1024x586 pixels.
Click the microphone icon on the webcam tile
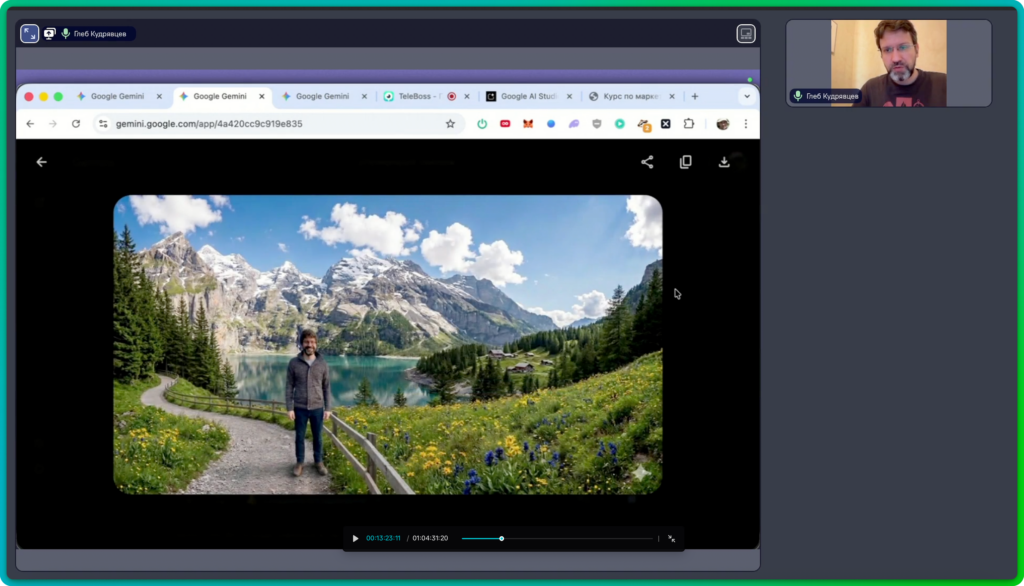pyautogui.click(x=797, y=96)
